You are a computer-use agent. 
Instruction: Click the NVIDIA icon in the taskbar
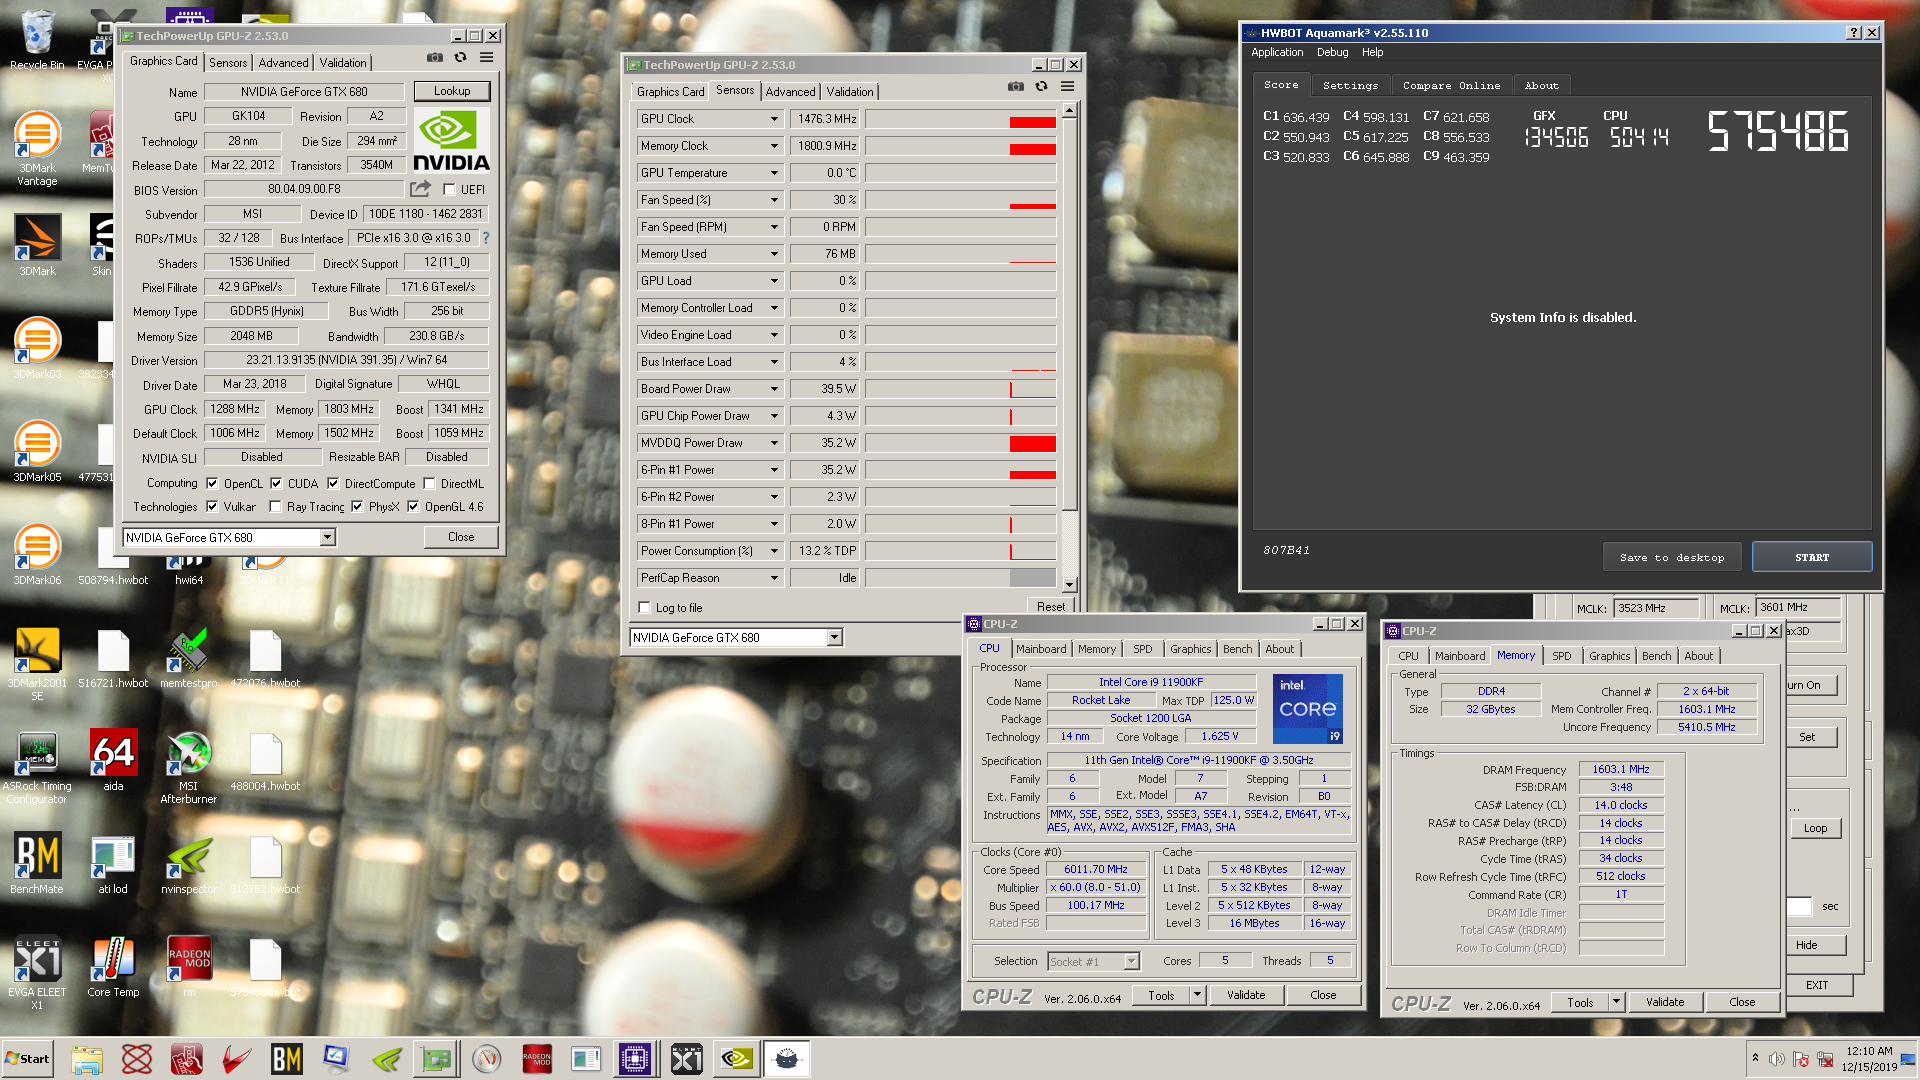[x=737, y=1059]
